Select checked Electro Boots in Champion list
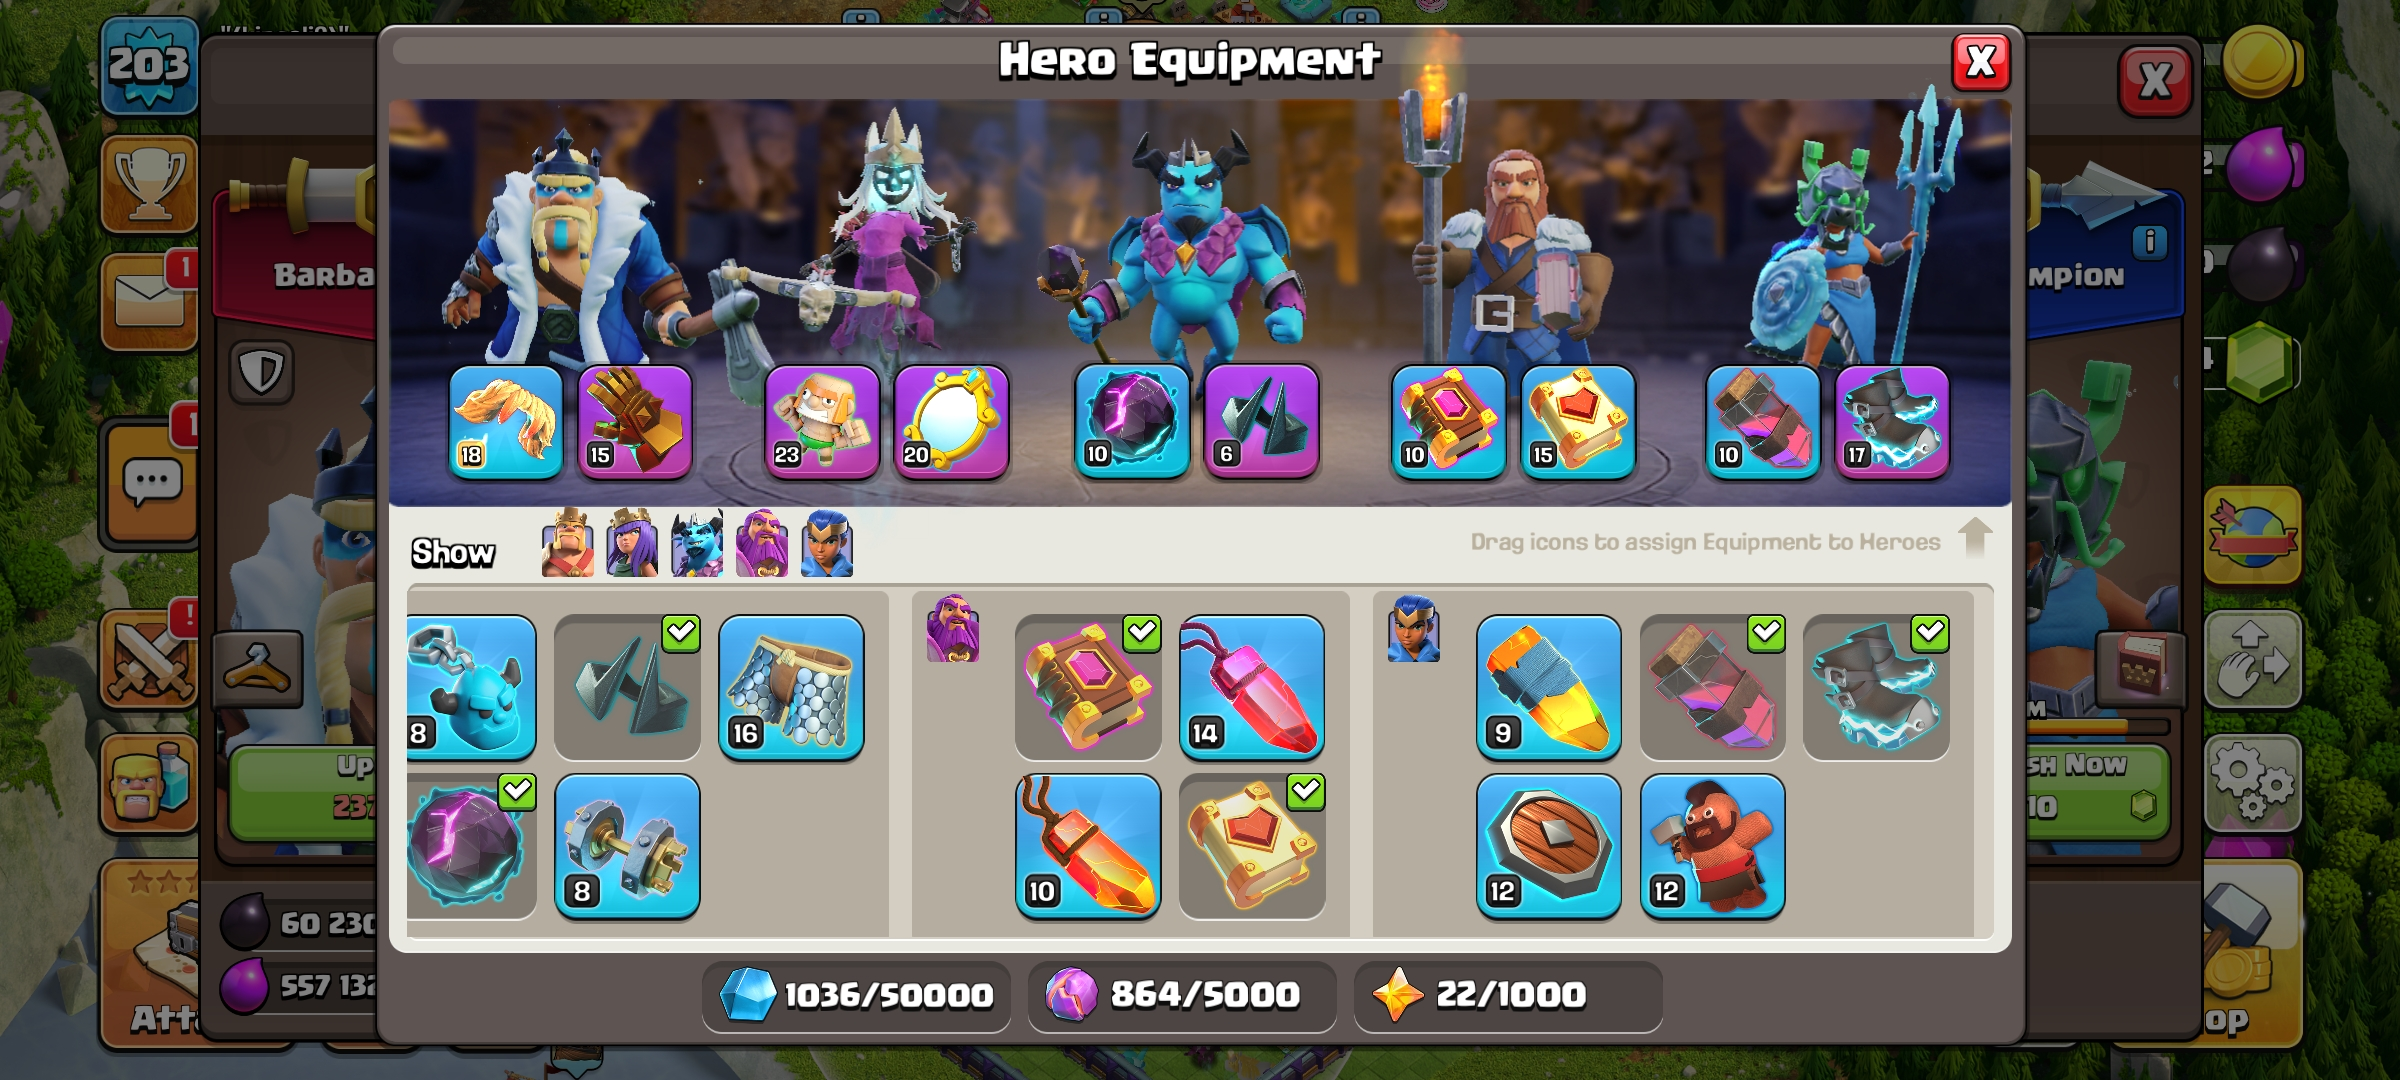The height and width of the screenshot is (1080, 2400). pos(1877,688)
